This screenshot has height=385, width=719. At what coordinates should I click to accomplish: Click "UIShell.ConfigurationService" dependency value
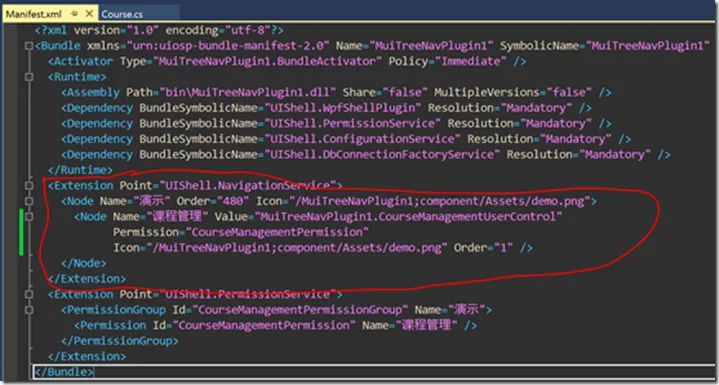(362, 139)
